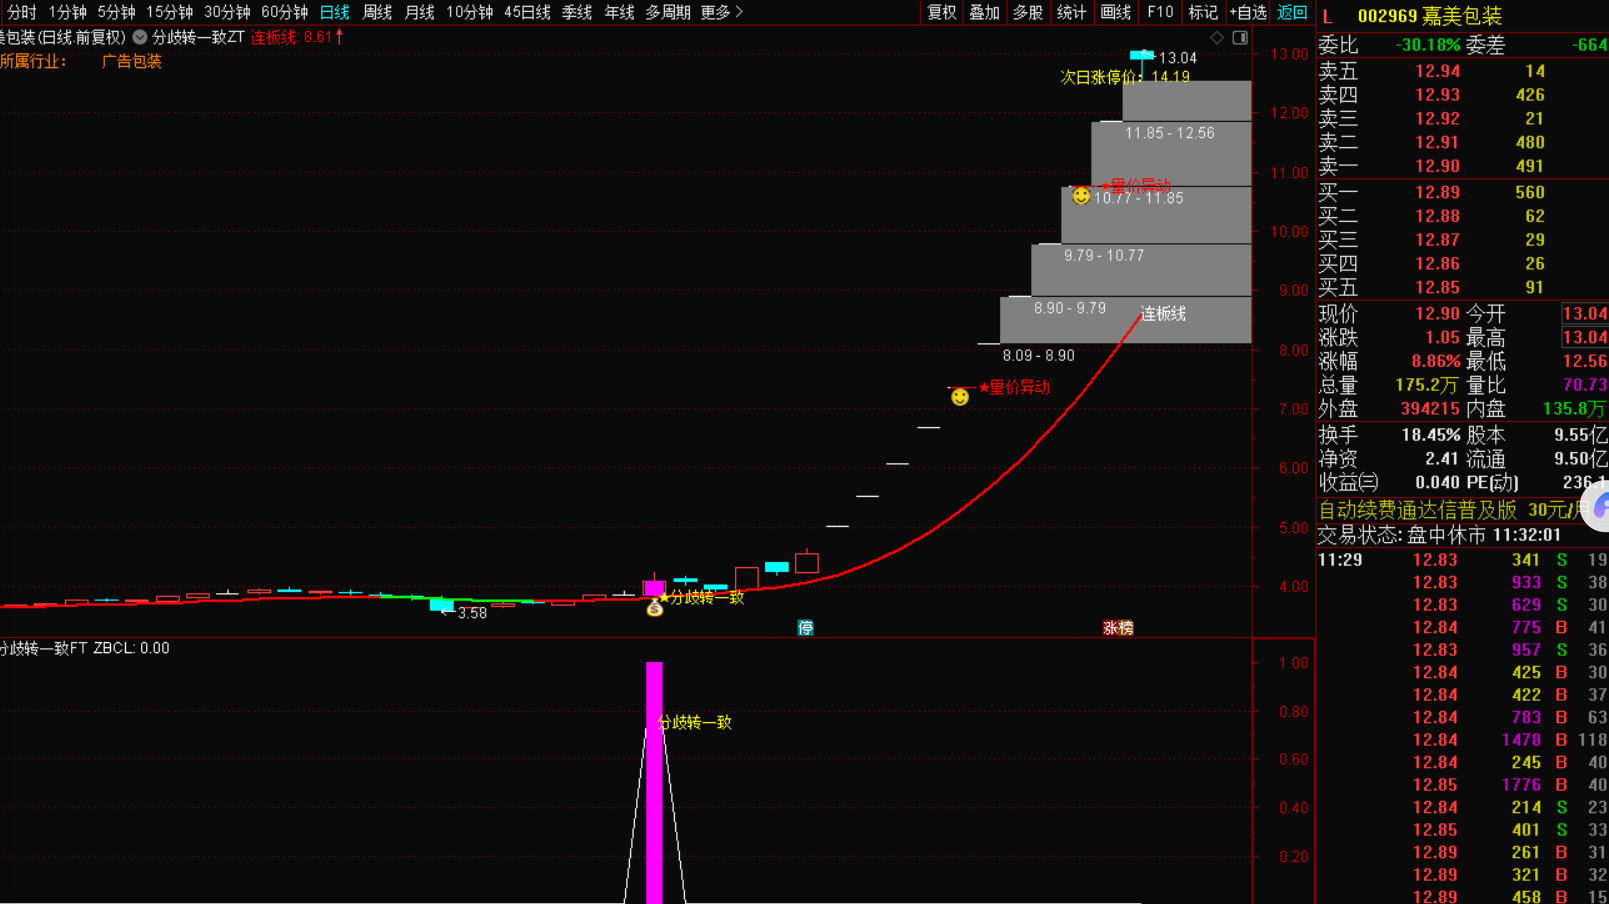This screenshot has height=904, width=1609.
Task: Click the 自动续费通达信普及版 promotion banner
Action: 1416,510
